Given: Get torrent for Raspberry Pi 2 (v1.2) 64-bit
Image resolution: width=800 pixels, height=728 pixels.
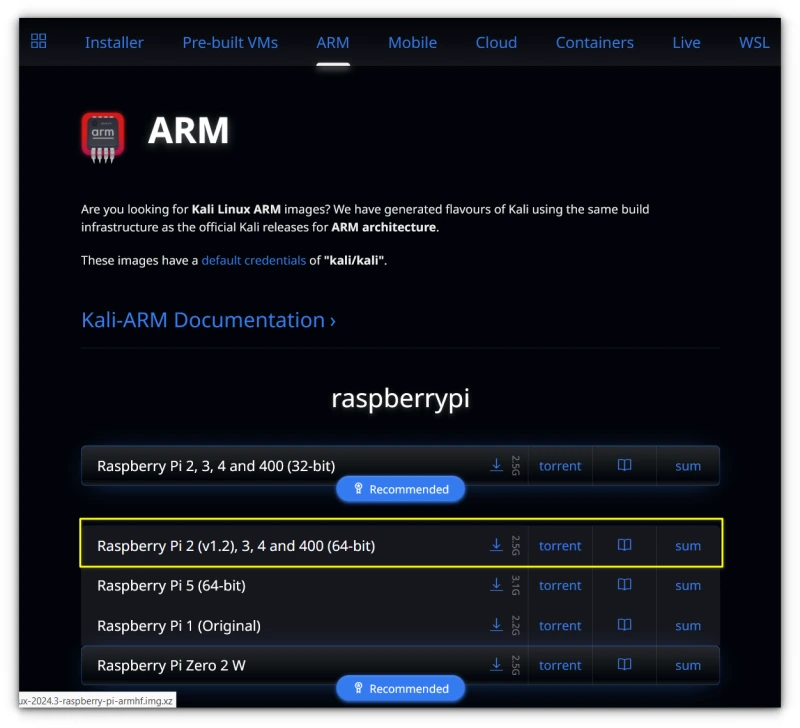Looking at the screenshot, I should coord(560,546).
